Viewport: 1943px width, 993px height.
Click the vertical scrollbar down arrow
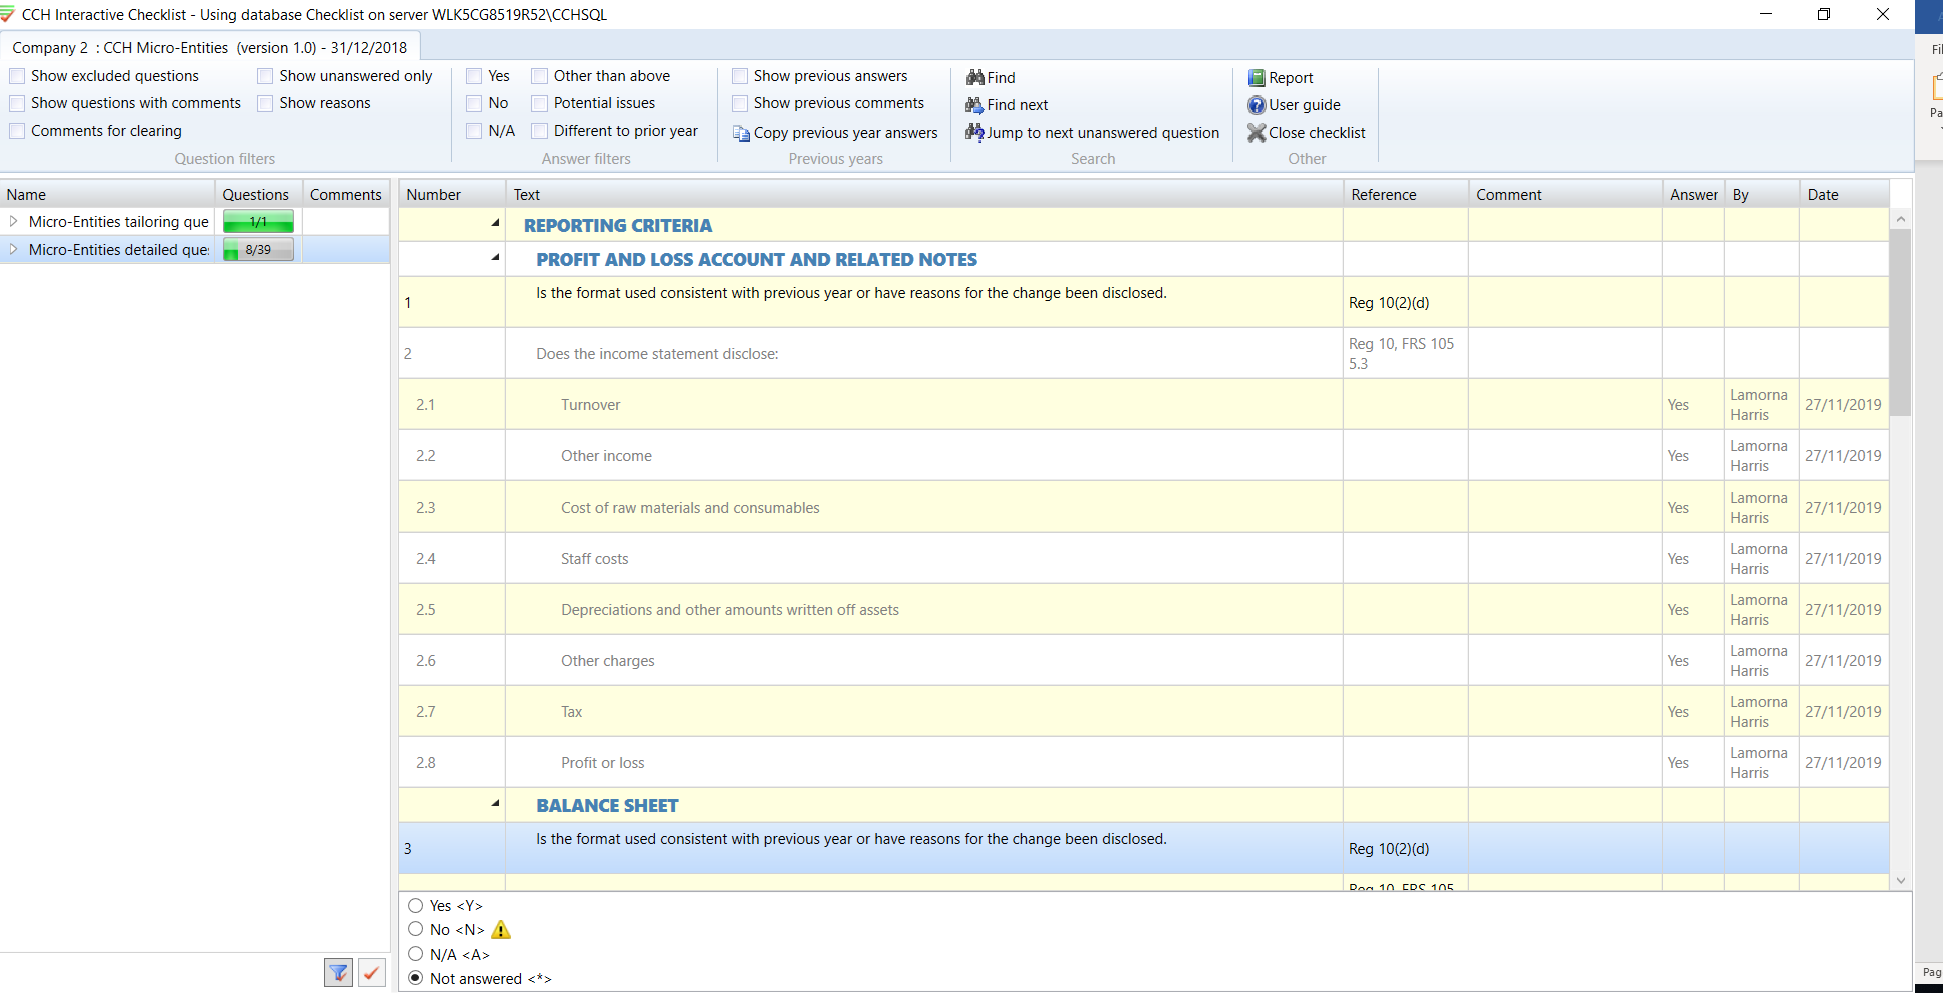1901,881
